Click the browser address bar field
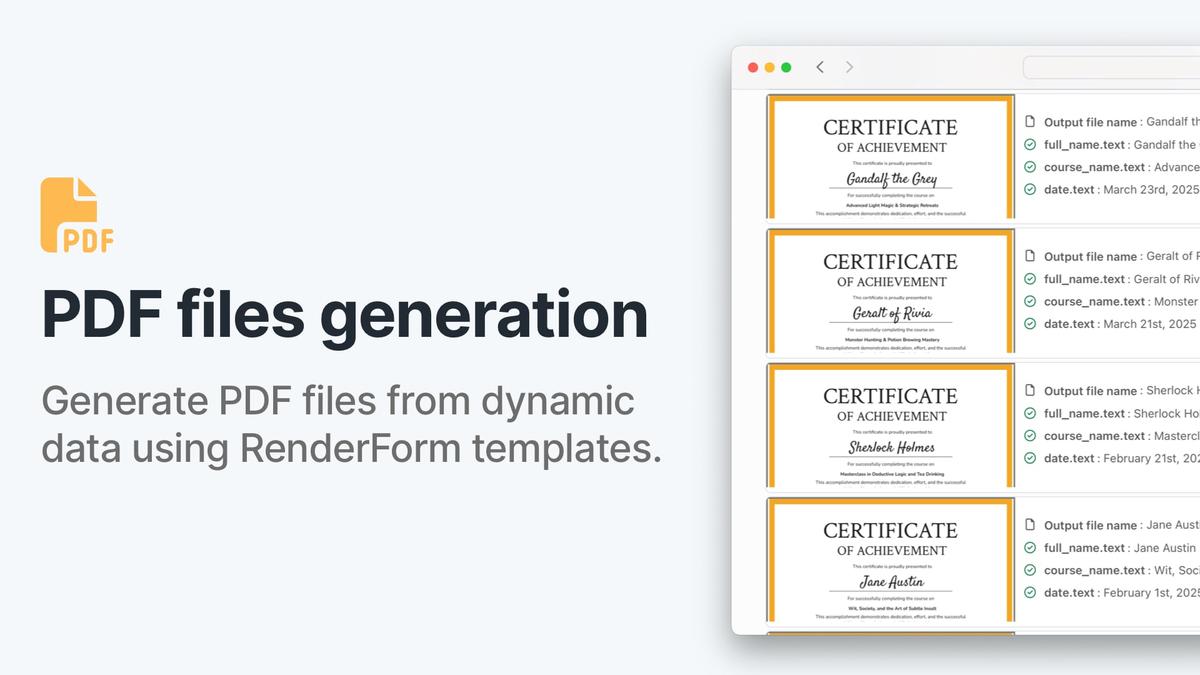The image size is (1200, 675). pyautogui.click(x=1110, y=66)
